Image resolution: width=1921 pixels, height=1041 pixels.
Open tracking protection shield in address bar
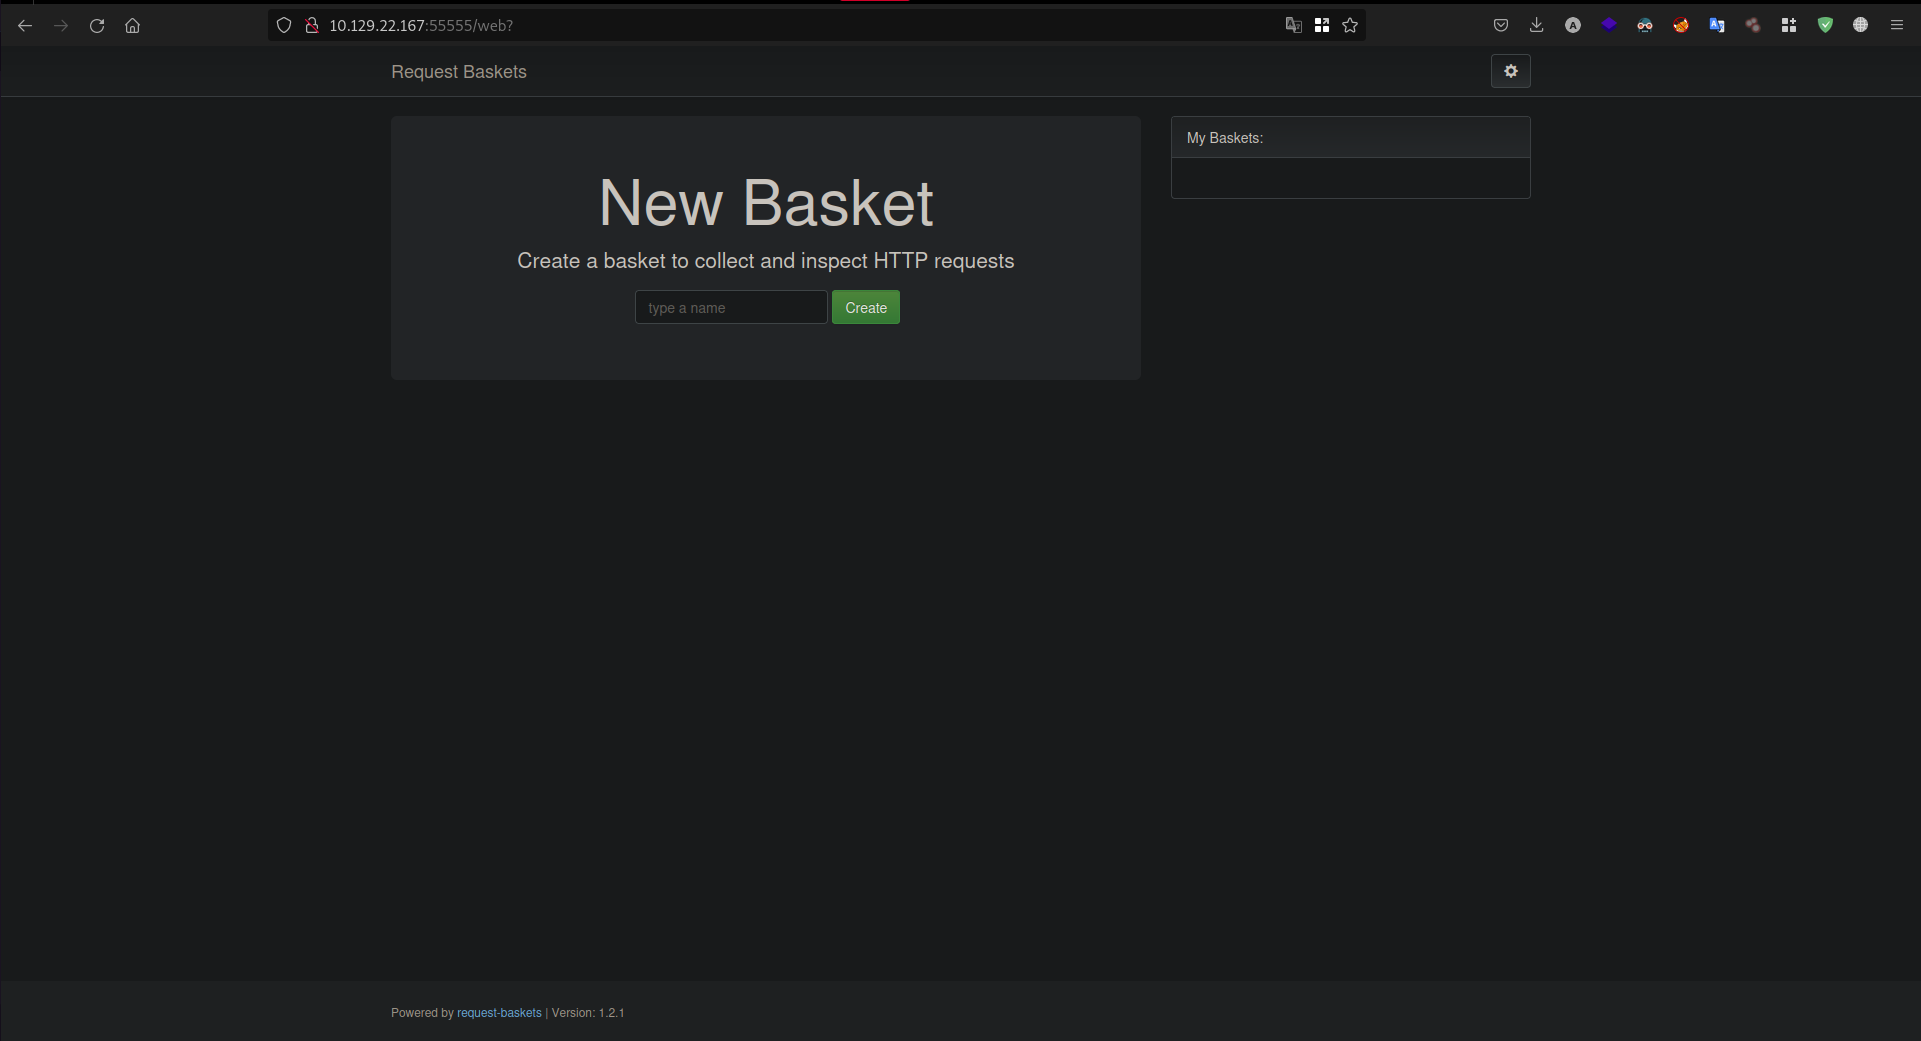coord(284,26)
